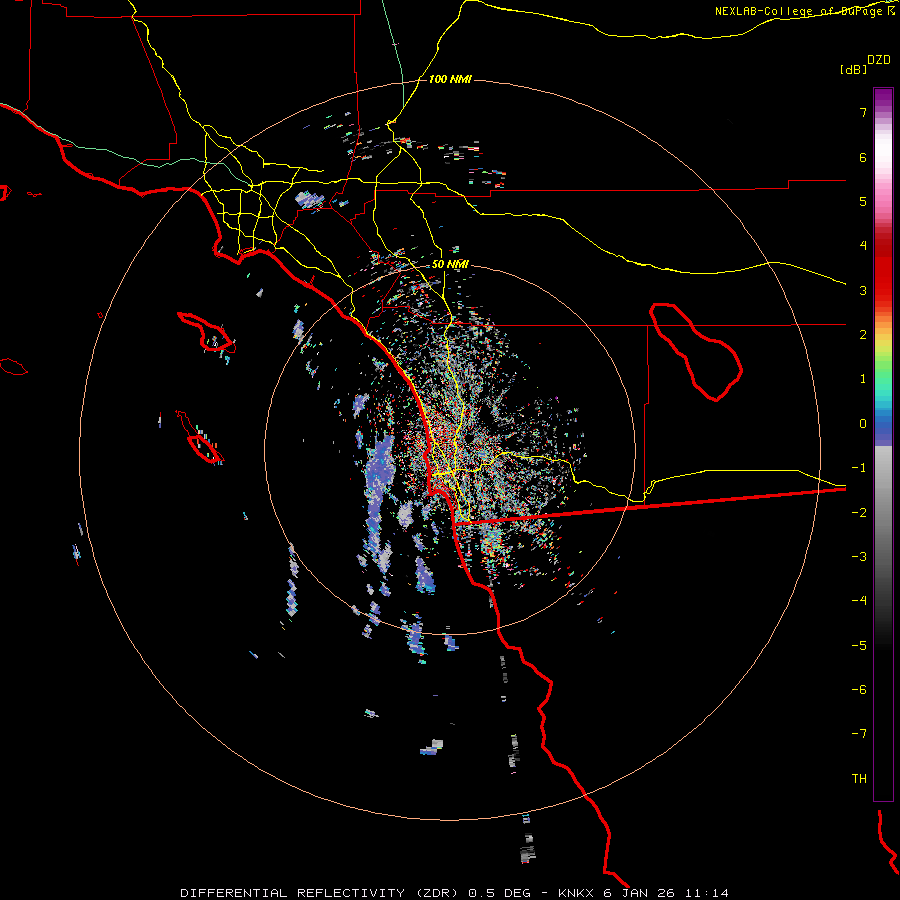Click the "[dB]" unit label
900x900 pixels.
click(853, 69)
